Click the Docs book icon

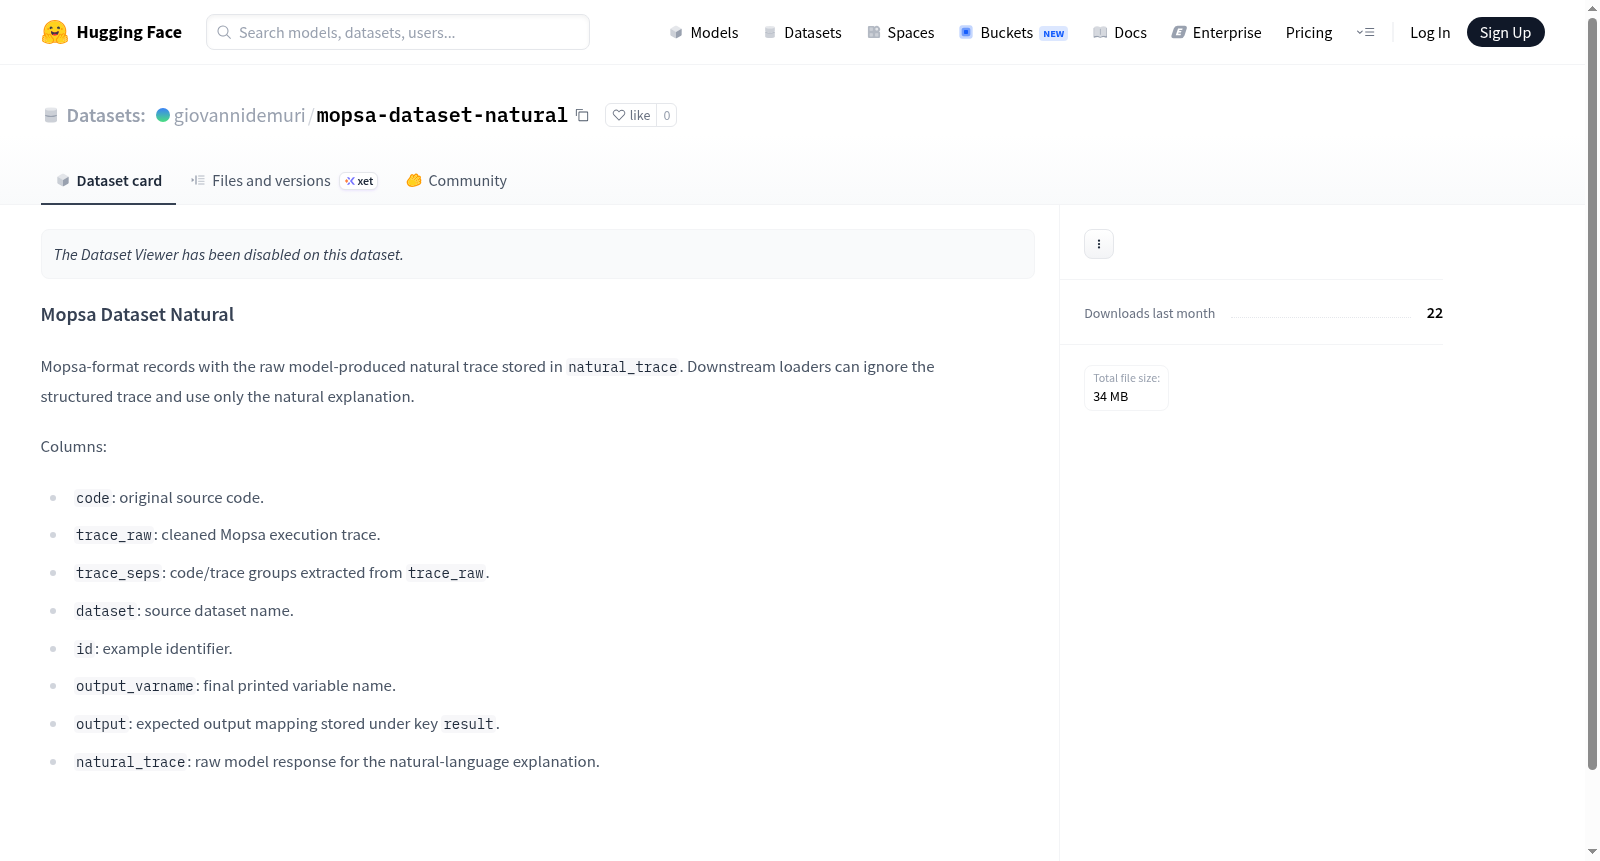pyautogui.click(x=1100, y=32)
